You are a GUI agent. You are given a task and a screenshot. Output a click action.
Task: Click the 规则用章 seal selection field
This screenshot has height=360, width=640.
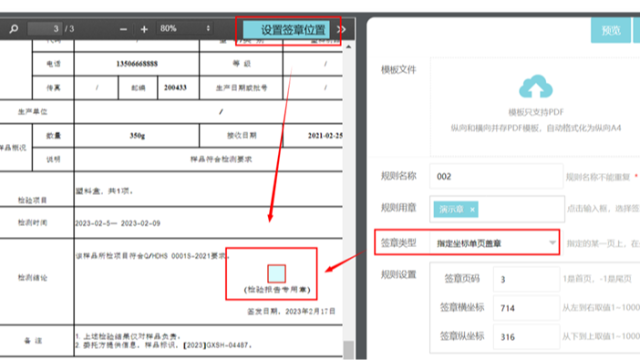pyautogui.click(x=497, y=209)
